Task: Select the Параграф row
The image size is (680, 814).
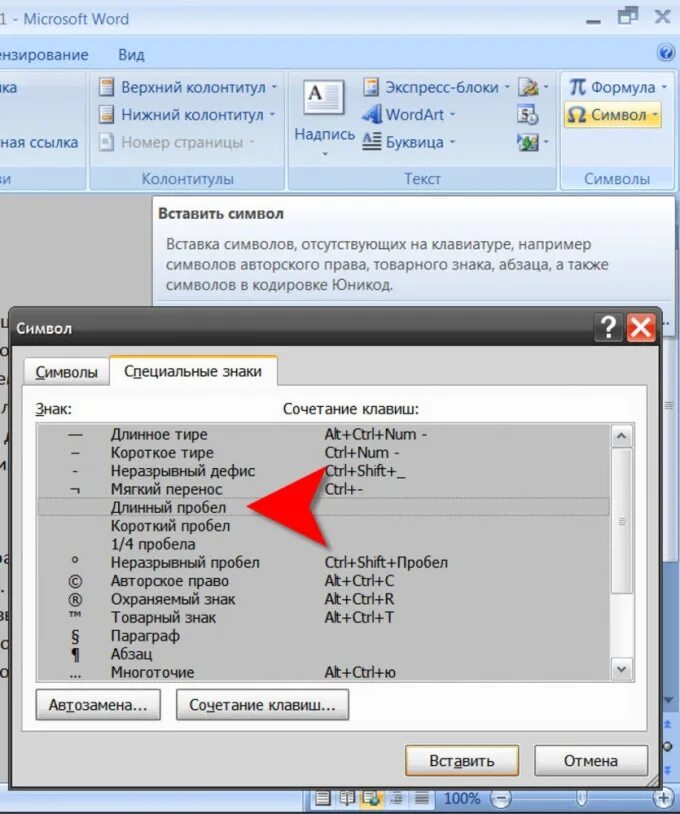Action: (x=323, y=636)
